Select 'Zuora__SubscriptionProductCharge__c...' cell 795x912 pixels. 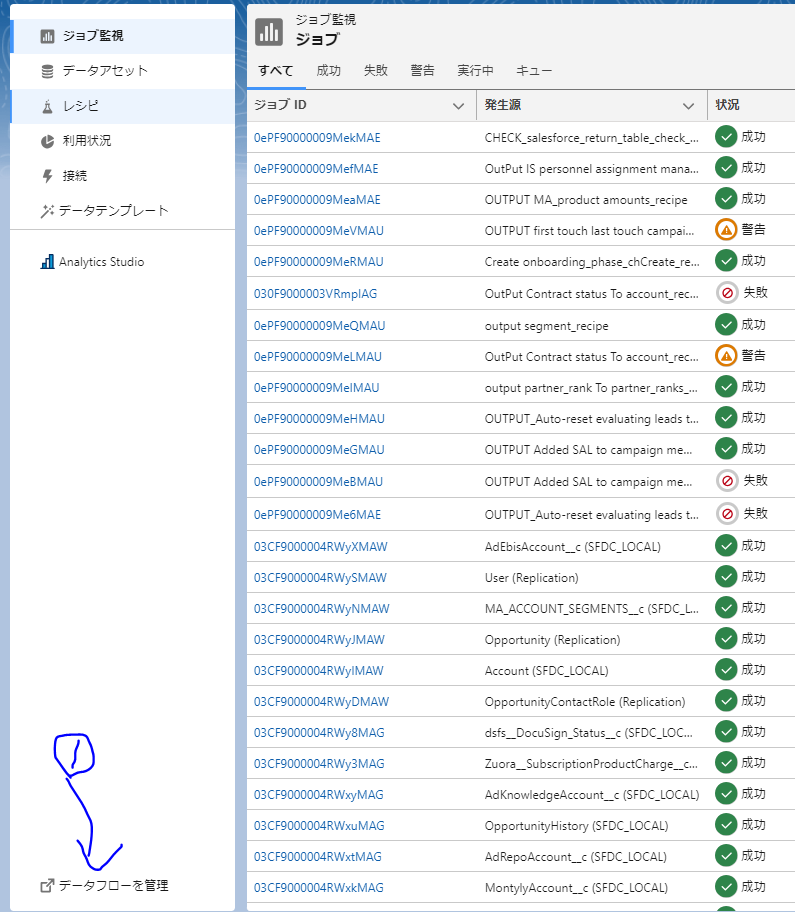[x=591, y=764]
